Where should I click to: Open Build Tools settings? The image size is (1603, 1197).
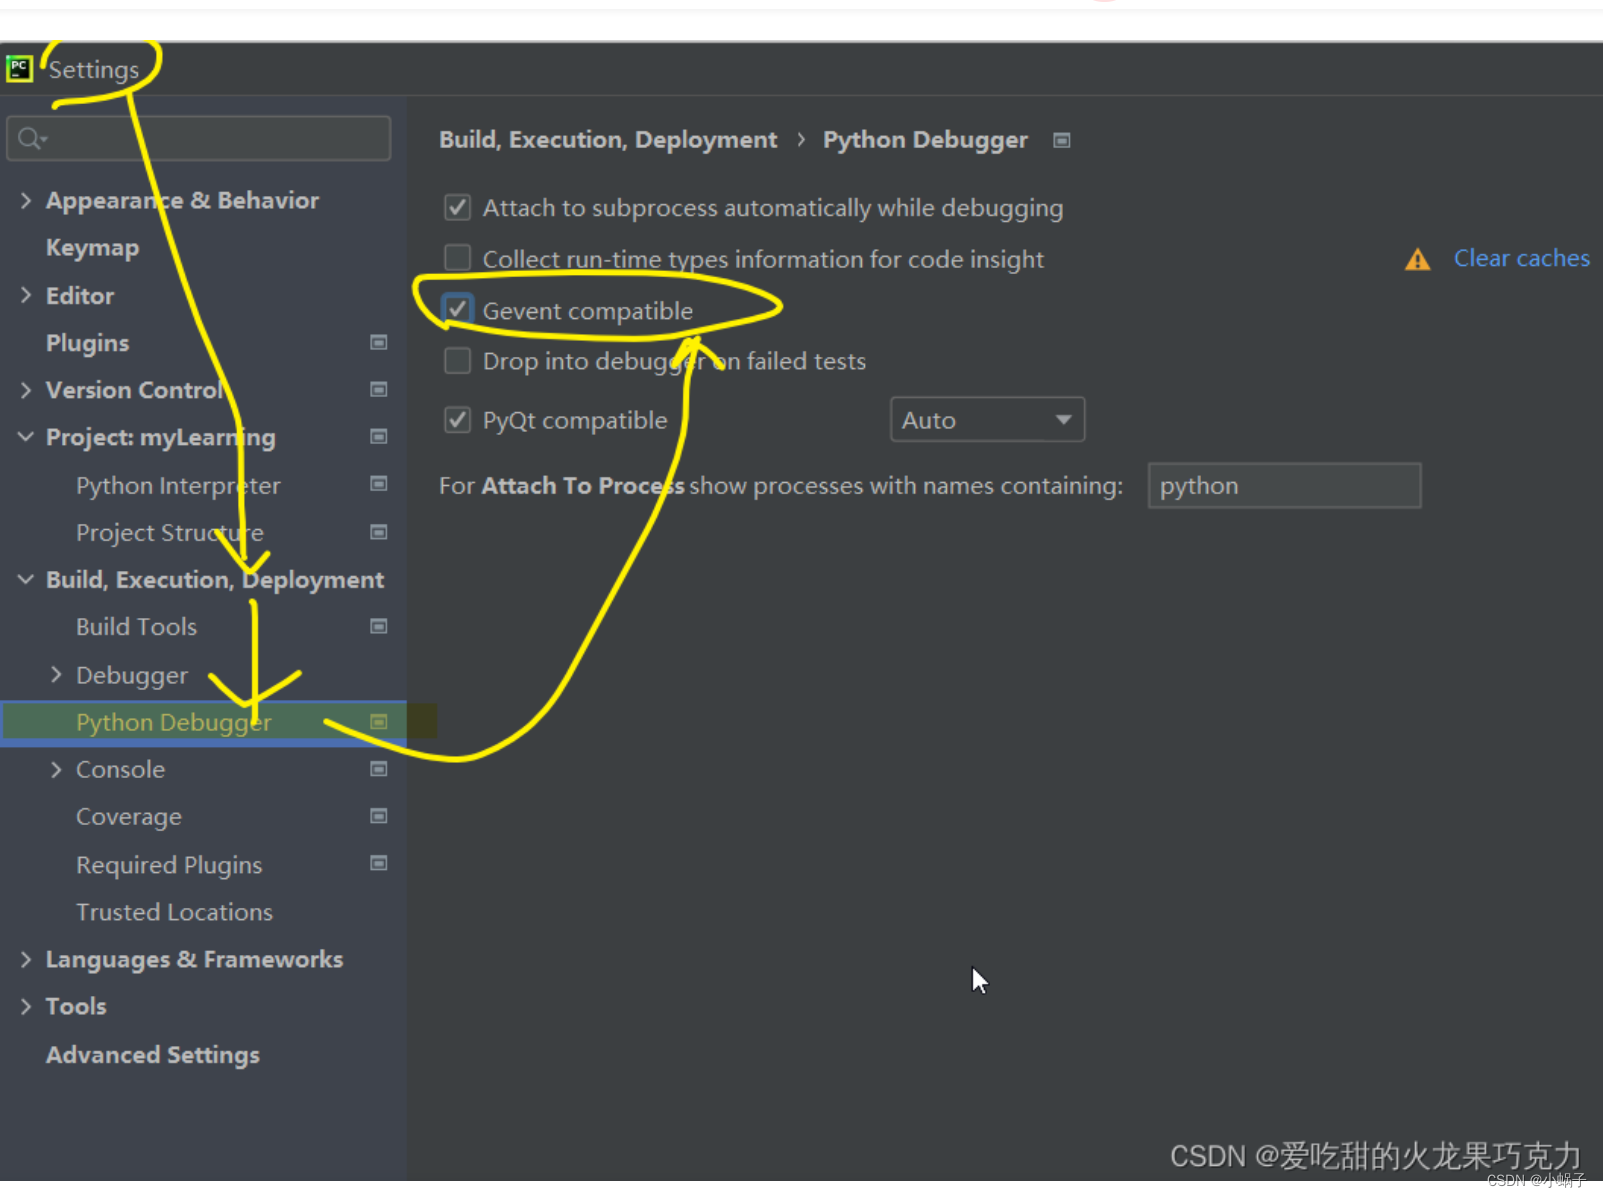click(x=136, y=627)
